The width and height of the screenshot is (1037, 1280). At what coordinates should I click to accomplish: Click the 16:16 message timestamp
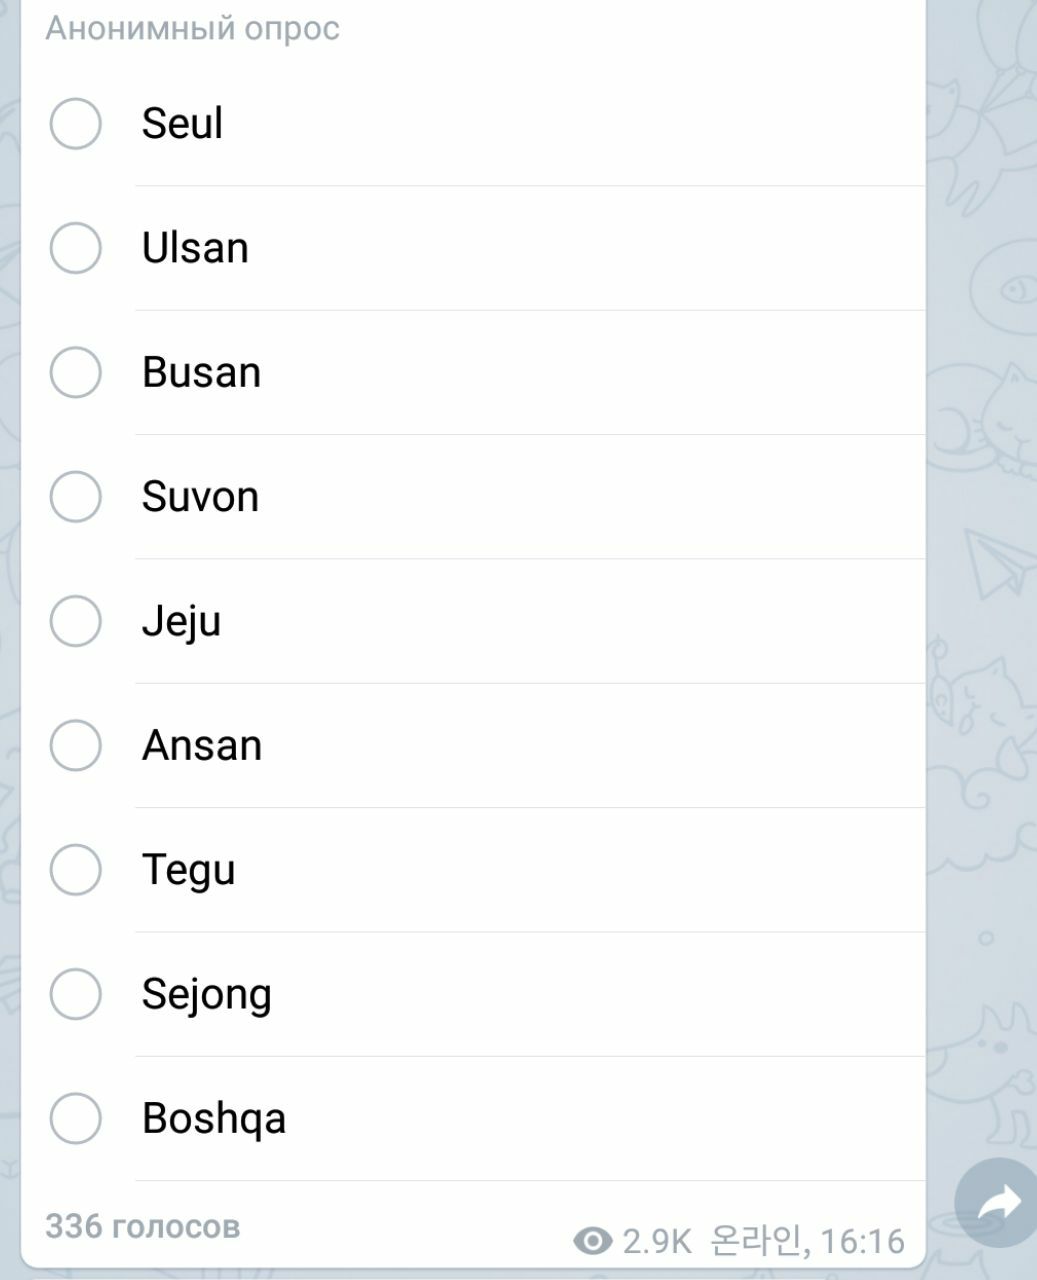pyautogui.click(x=862, y=1242)
